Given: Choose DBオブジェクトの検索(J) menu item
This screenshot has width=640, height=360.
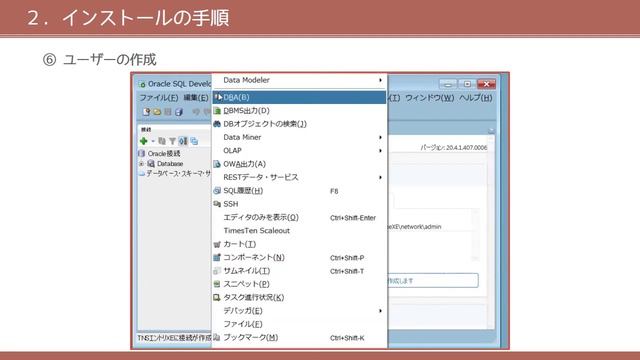Looking at the screenshot, I should [x=299, y=124].
